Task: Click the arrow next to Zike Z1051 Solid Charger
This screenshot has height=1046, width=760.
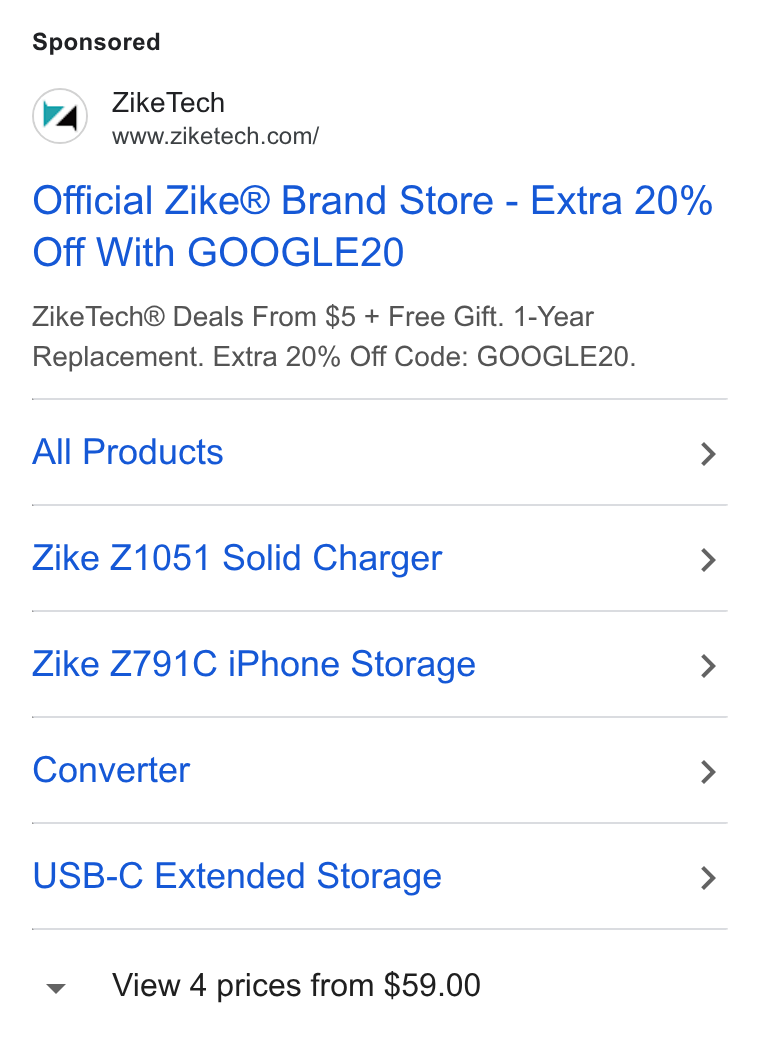Action: (x=708, y=560)
